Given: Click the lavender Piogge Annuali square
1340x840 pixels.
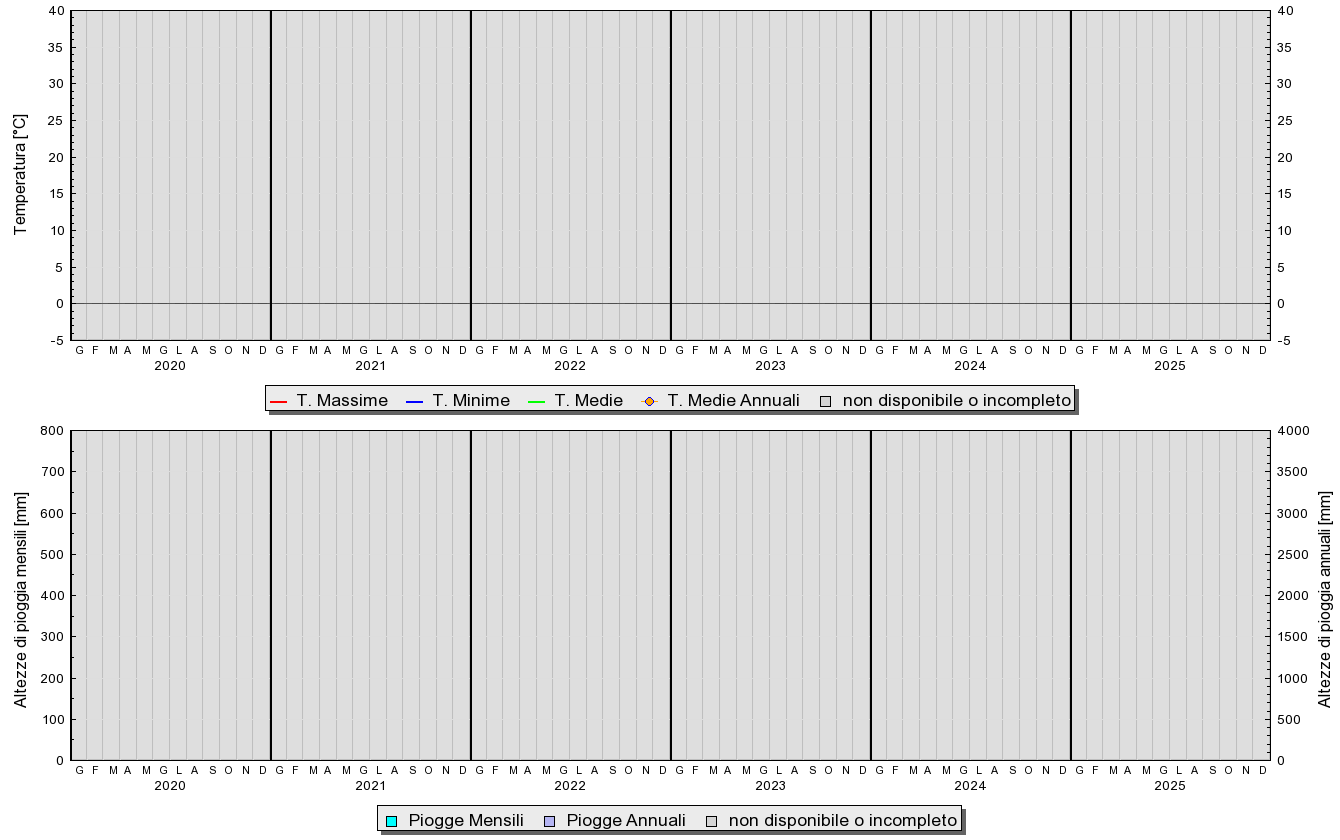Looking at the screenshot, I should click(x=549, y=821).
